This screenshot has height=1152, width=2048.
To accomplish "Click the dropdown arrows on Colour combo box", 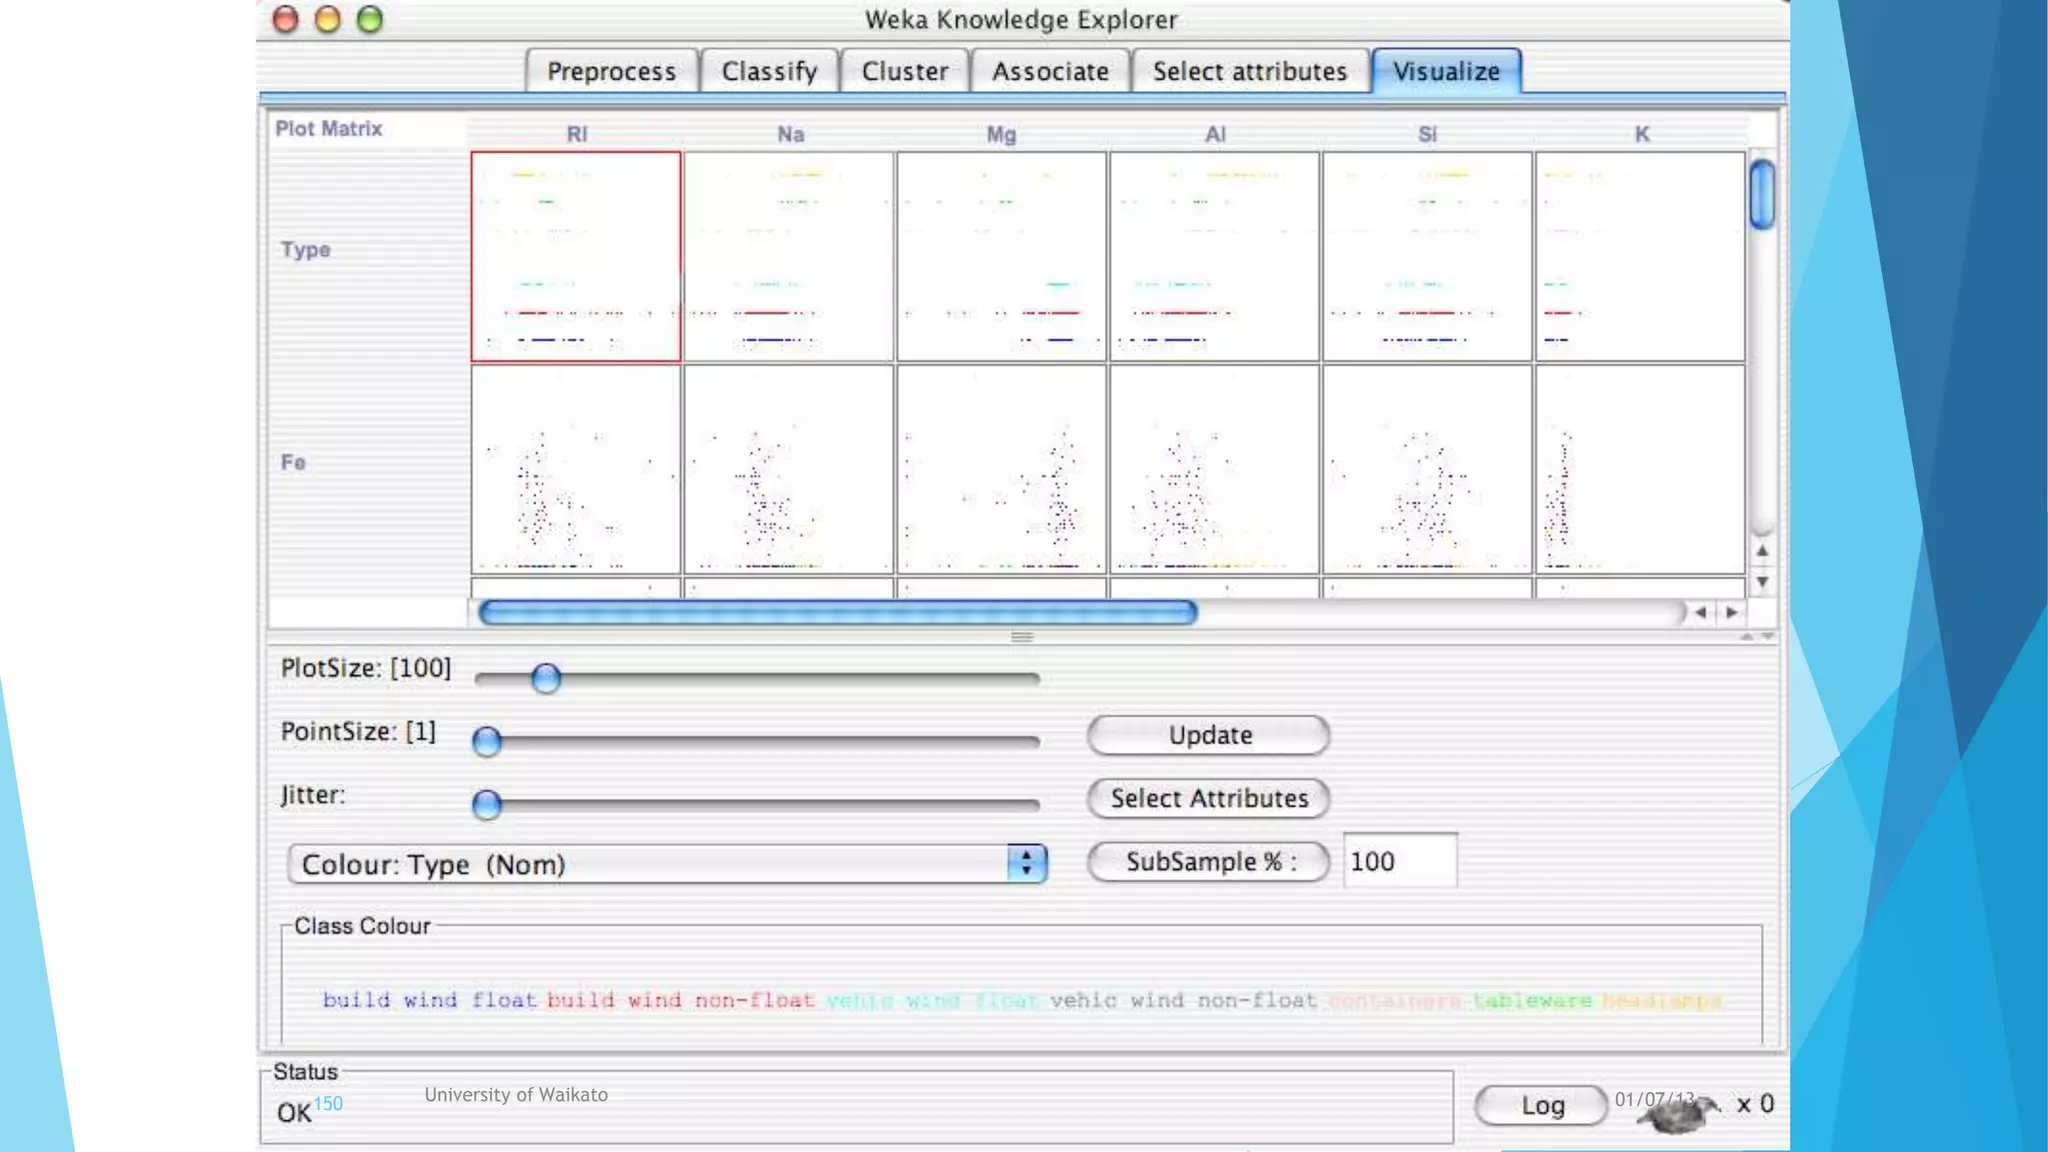I will click(x=1027, y=864).
